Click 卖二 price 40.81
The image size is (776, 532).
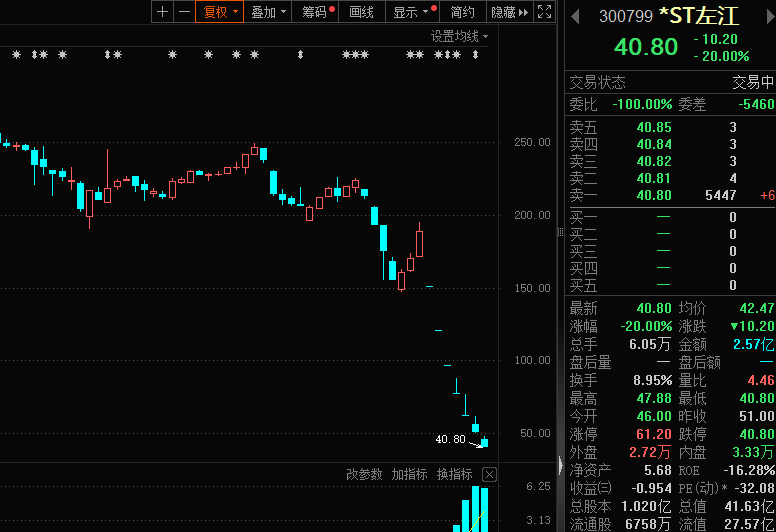[x=654, y=178]
